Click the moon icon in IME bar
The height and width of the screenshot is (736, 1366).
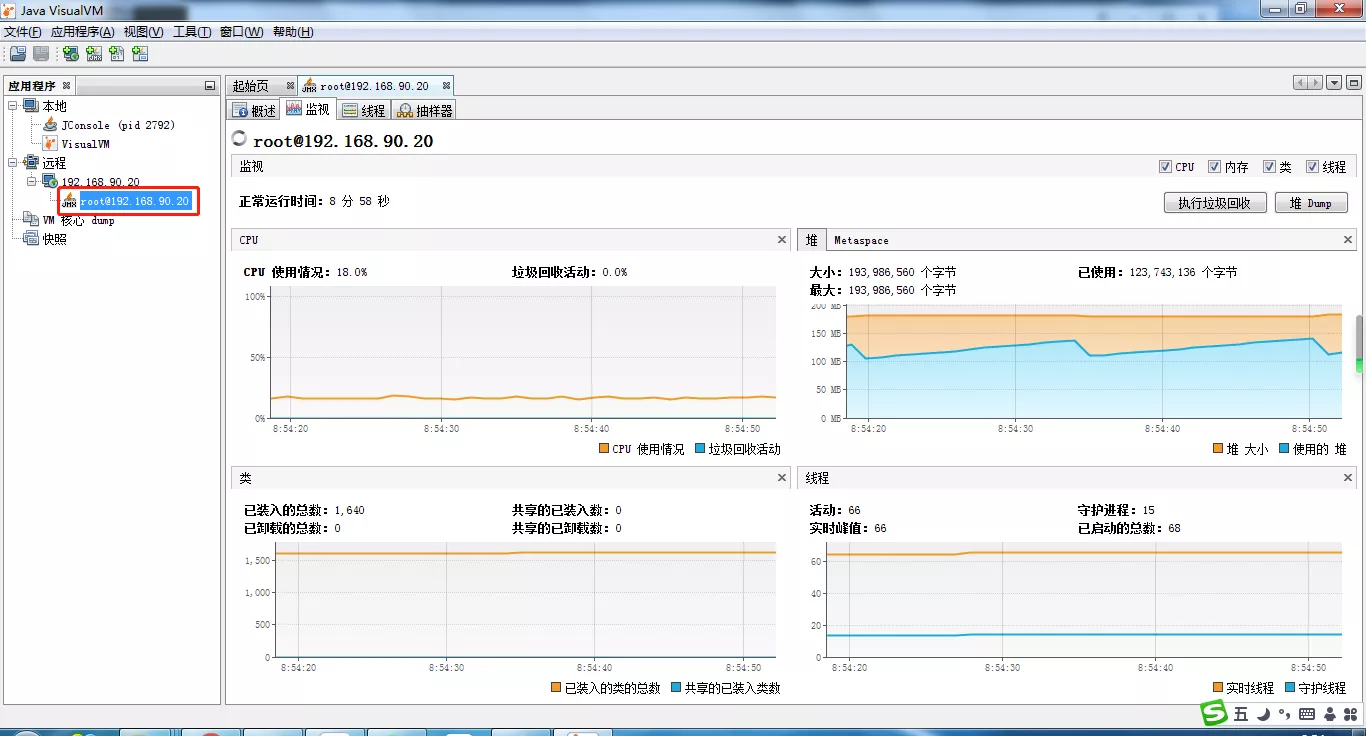point(1263,714)
